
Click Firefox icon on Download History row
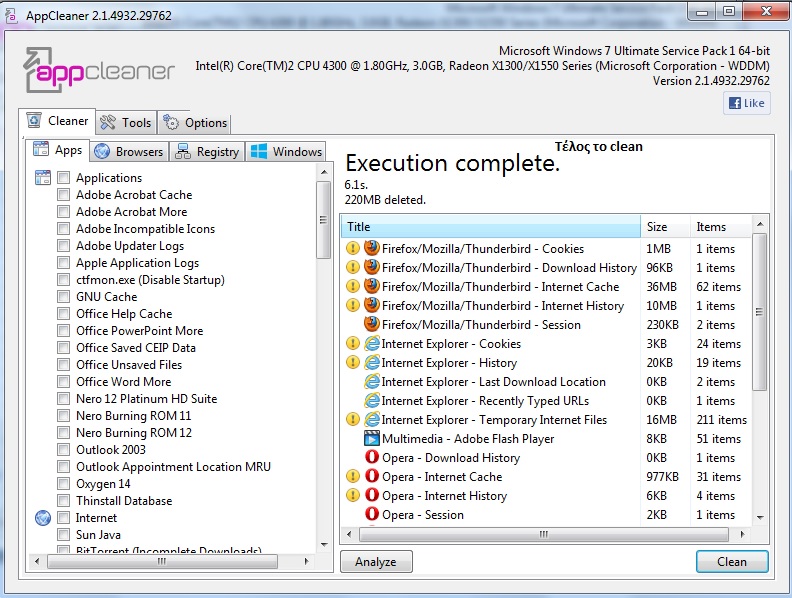coord(372,267)
